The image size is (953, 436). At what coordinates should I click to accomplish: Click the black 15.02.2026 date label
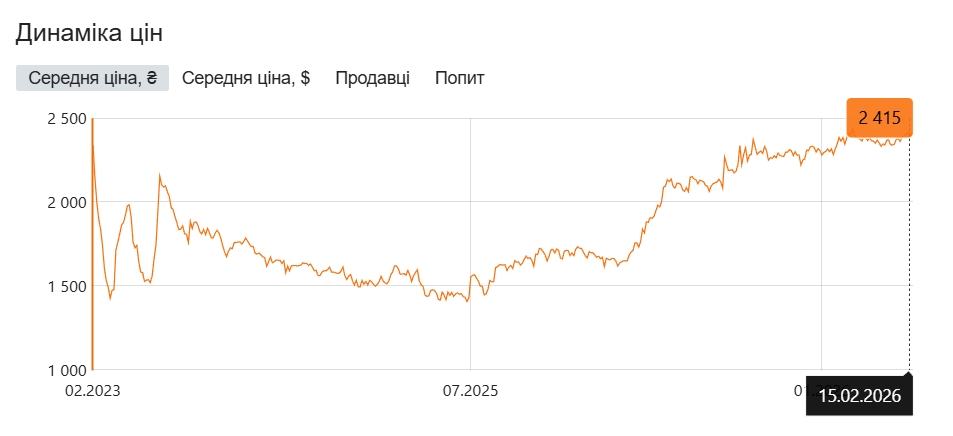coord(860,396)
